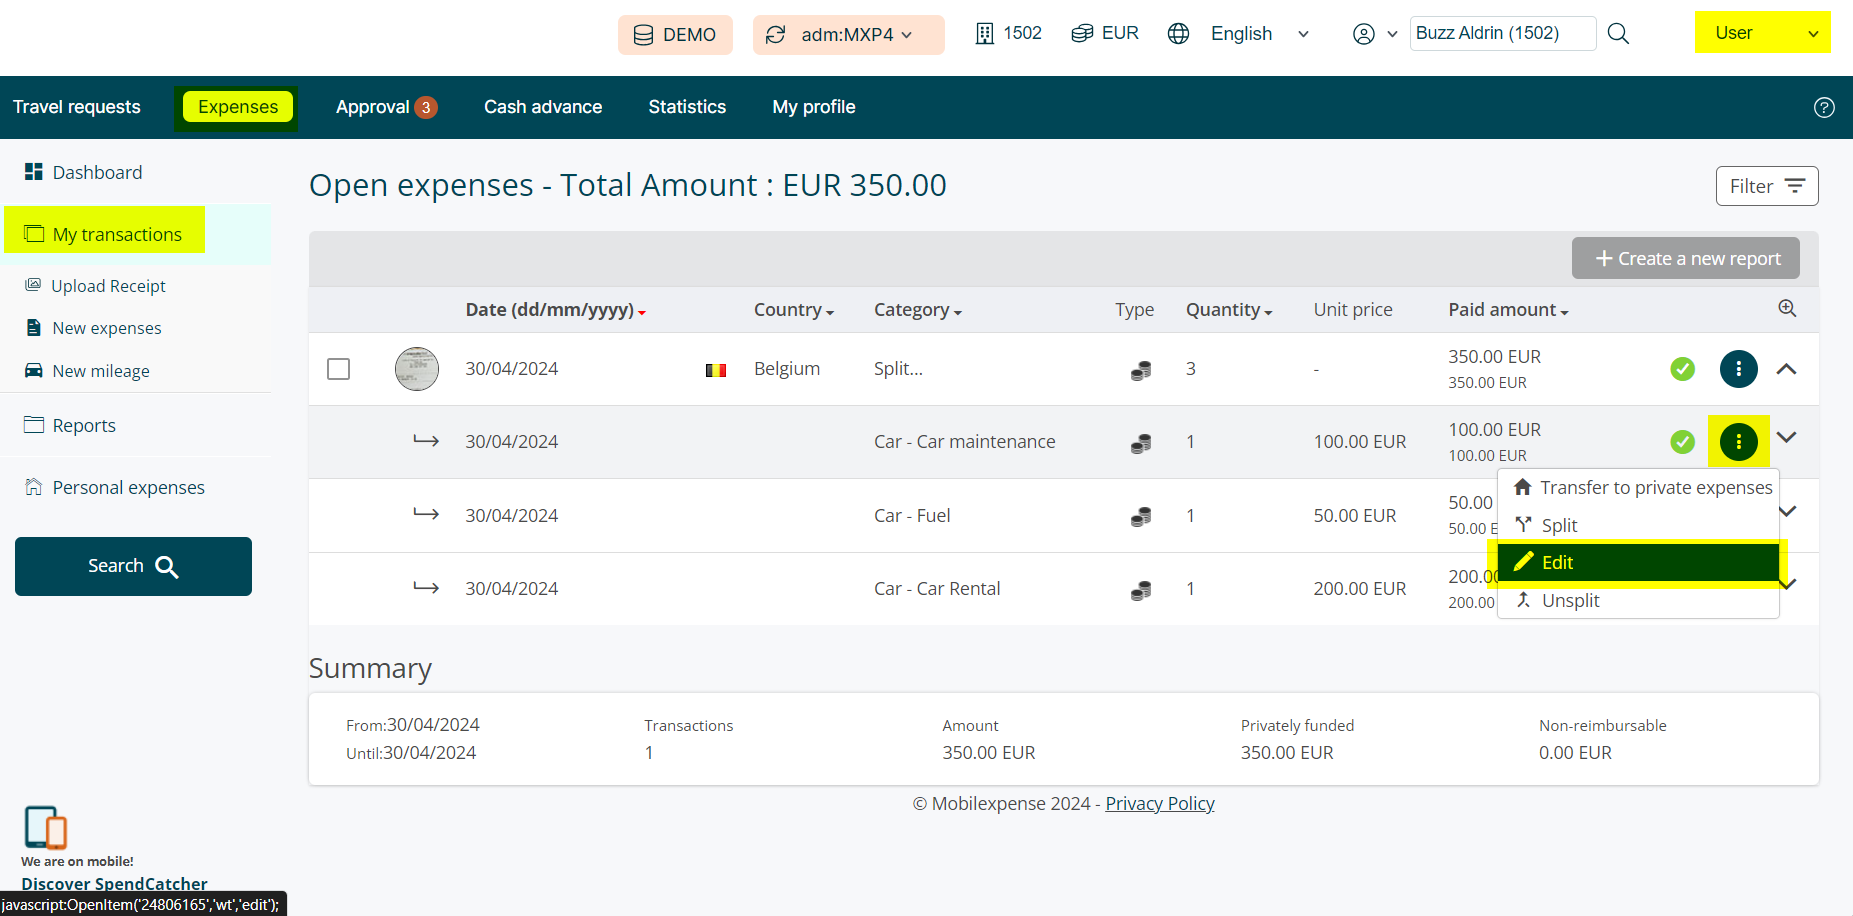The height and width of the screenshot is (916, 1853).
Task: Click the globe language icon
Action: pyautogui.click(x=1178, y=34)
